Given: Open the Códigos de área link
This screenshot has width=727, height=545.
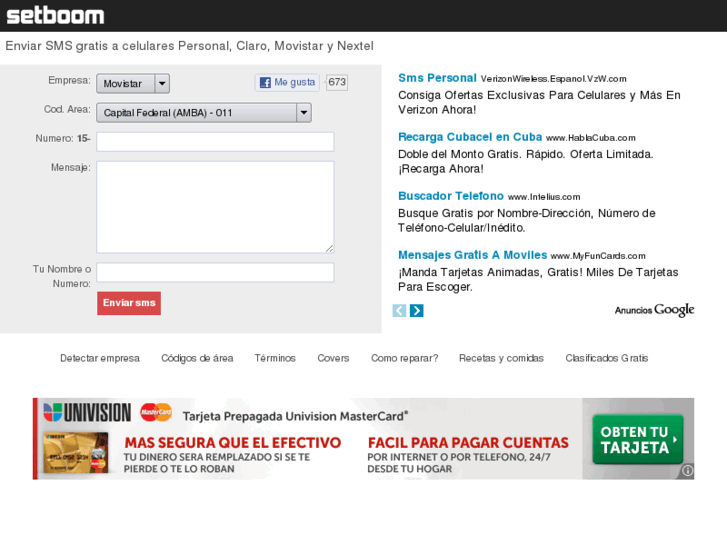Looking at the screenshot, I should click(x=197, y=358).
